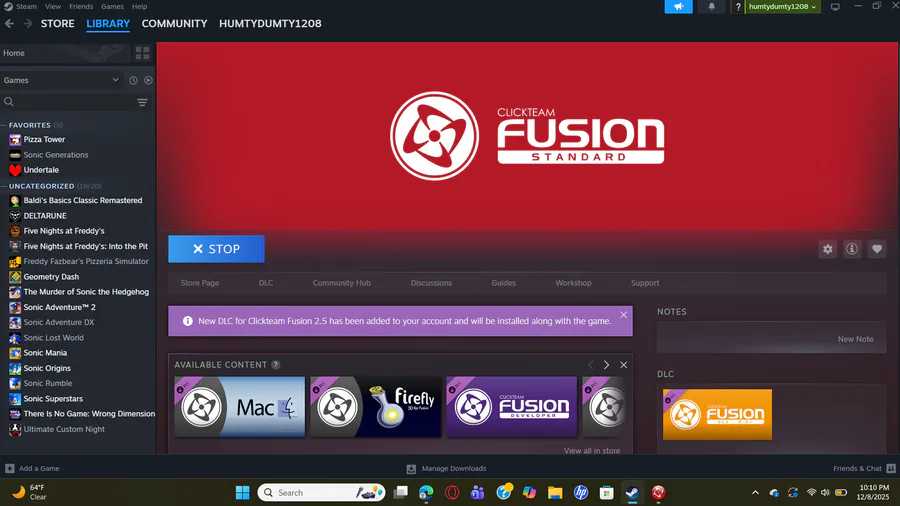Open the Friends menu

(81, 6)
